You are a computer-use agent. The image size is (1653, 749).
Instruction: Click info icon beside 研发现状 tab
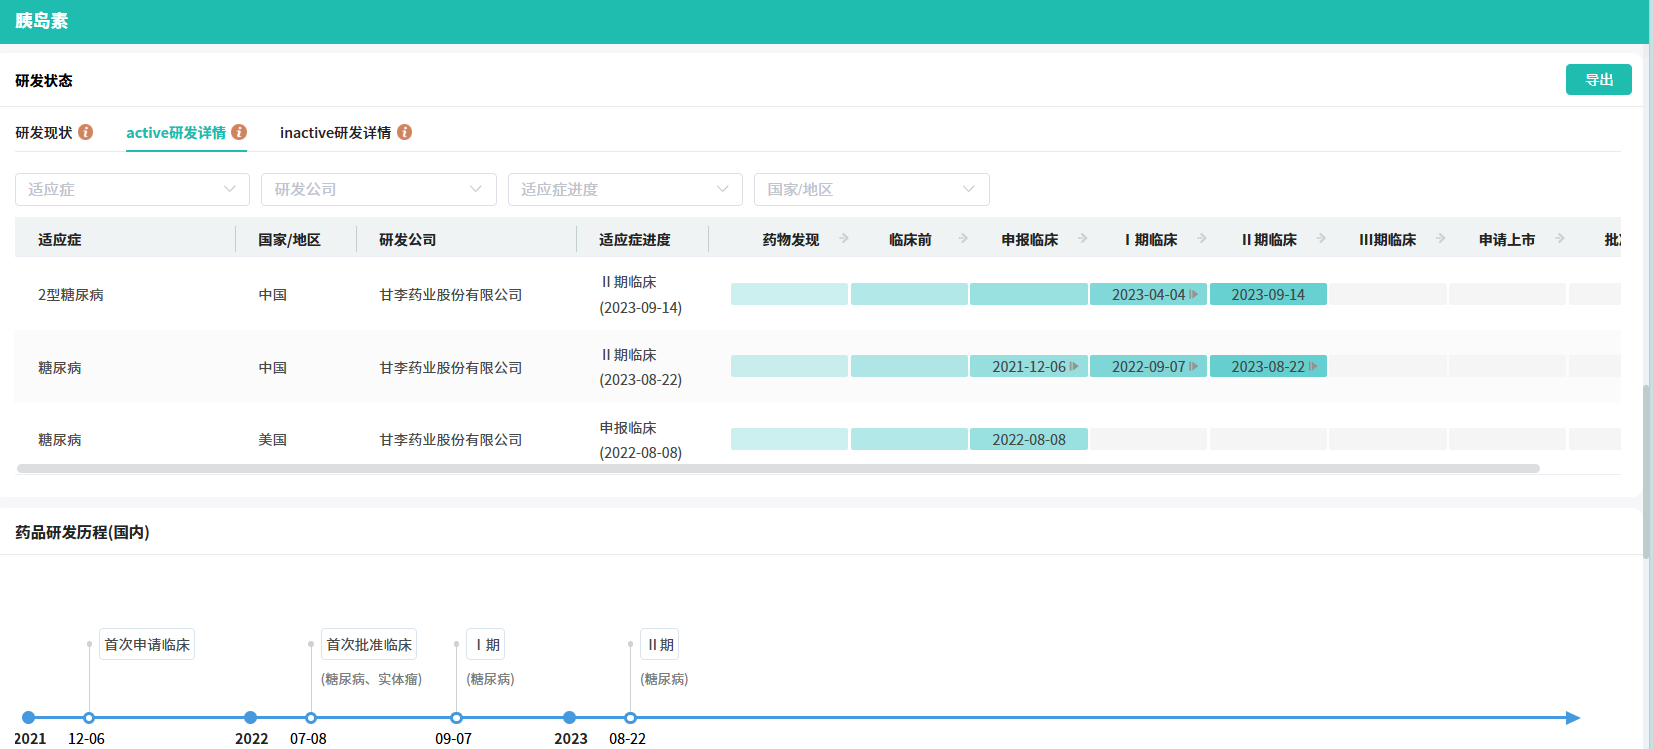[86, 132]
